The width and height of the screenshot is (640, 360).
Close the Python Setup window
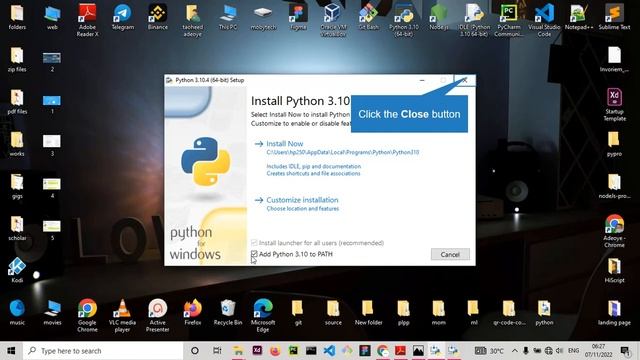(x=464, y=80)
